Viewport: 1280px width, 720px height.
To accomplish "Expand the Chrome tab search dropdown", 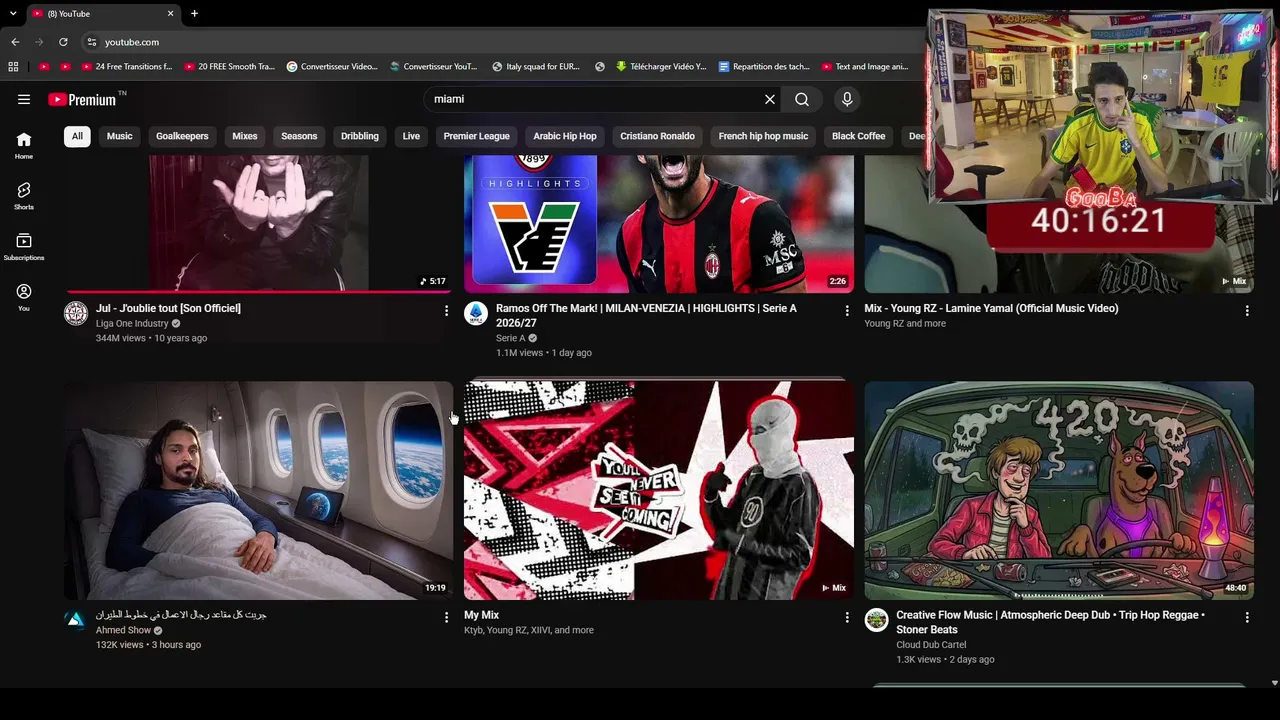I will [x=13, y=13].
